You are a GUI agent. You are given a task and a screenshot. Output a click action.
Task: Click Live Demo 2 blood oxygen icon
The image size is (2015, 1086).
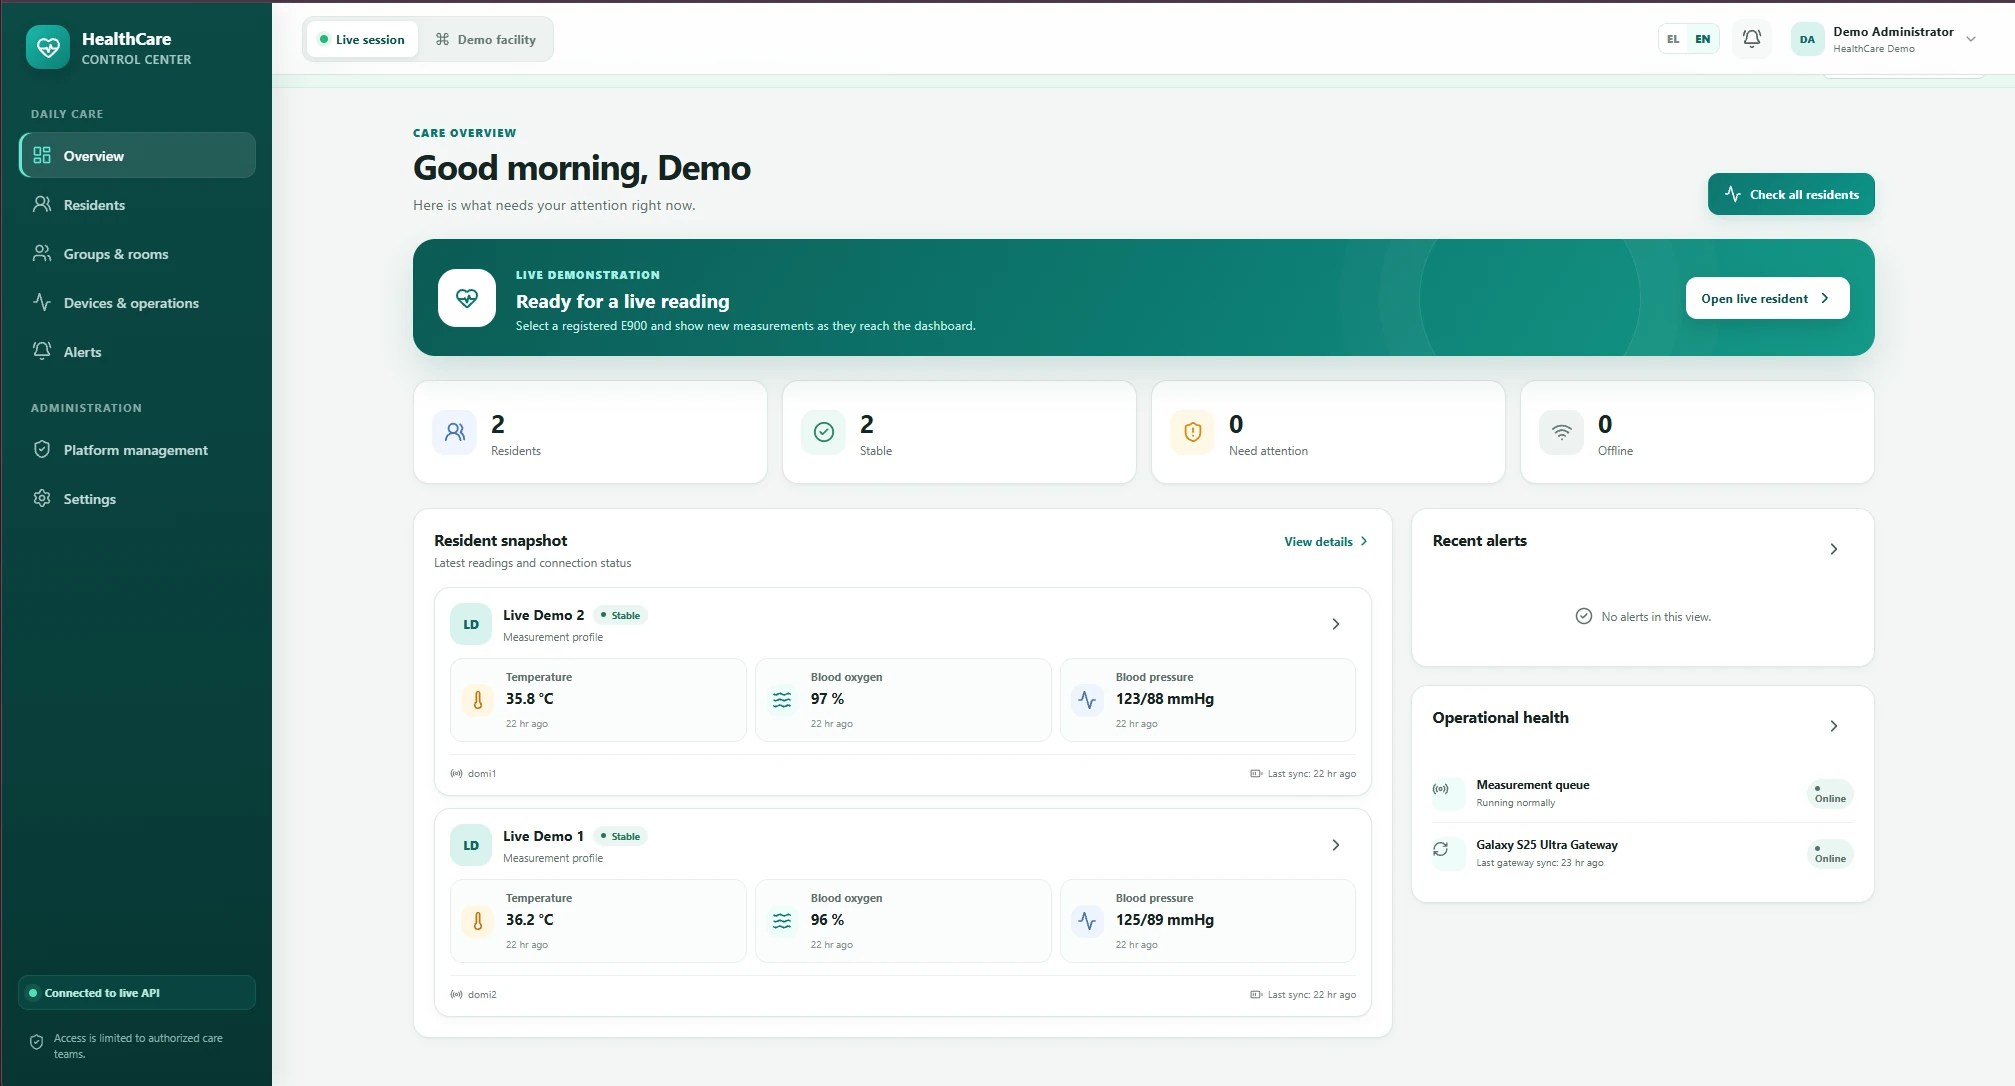coord(782,700)
